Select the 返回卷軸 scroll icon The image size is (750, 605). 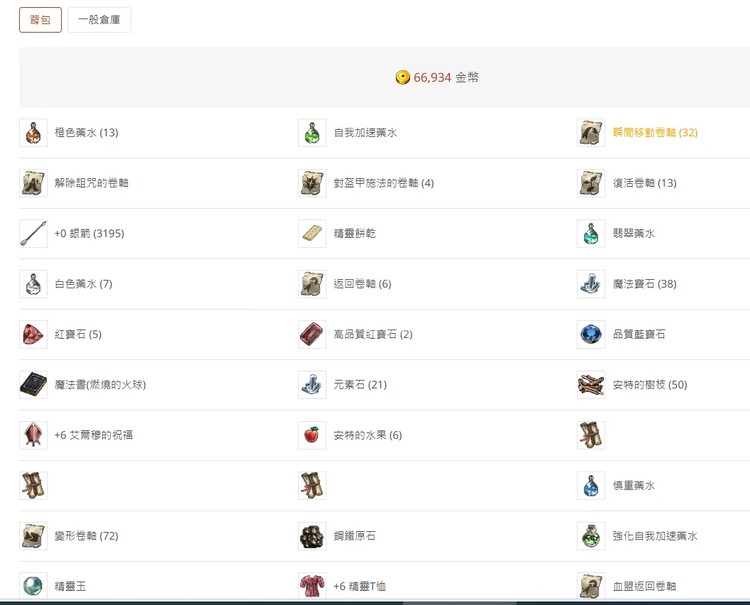pyautogui.click(x=312, y=284)
